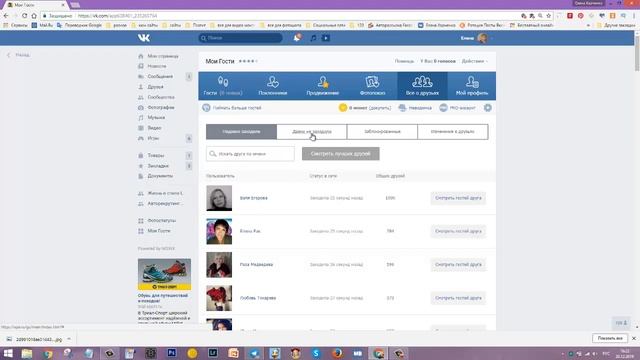Screen dimensions: 640x360
Task: Select the 'Заблокированные' filter tab
Action: (x=382, y=132)
